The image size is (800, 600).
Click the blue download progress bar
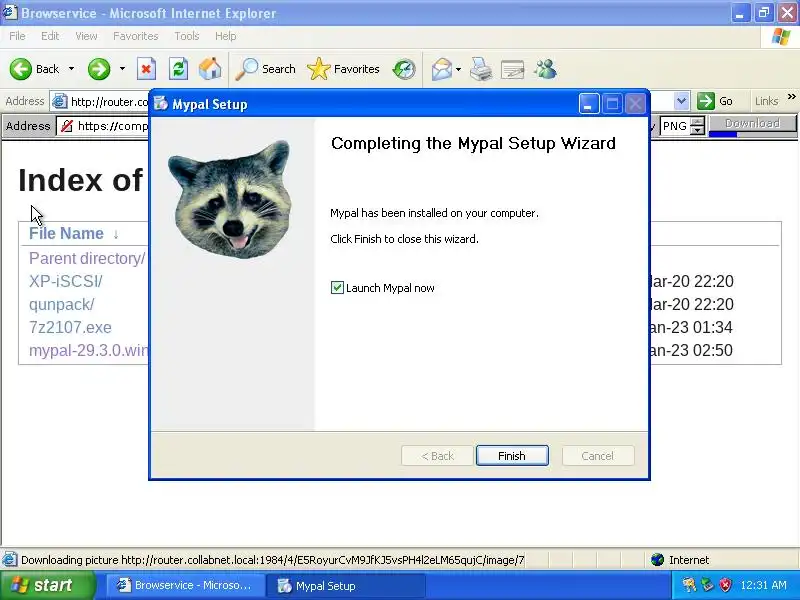click(723, 135)
